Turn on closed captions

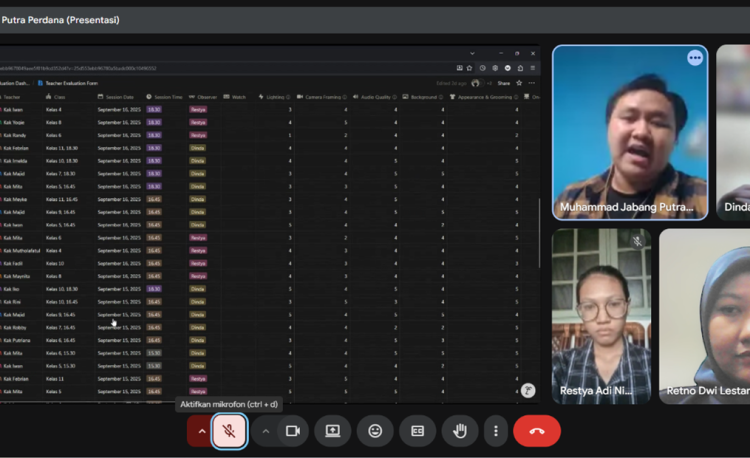click(x=418, y=431)
